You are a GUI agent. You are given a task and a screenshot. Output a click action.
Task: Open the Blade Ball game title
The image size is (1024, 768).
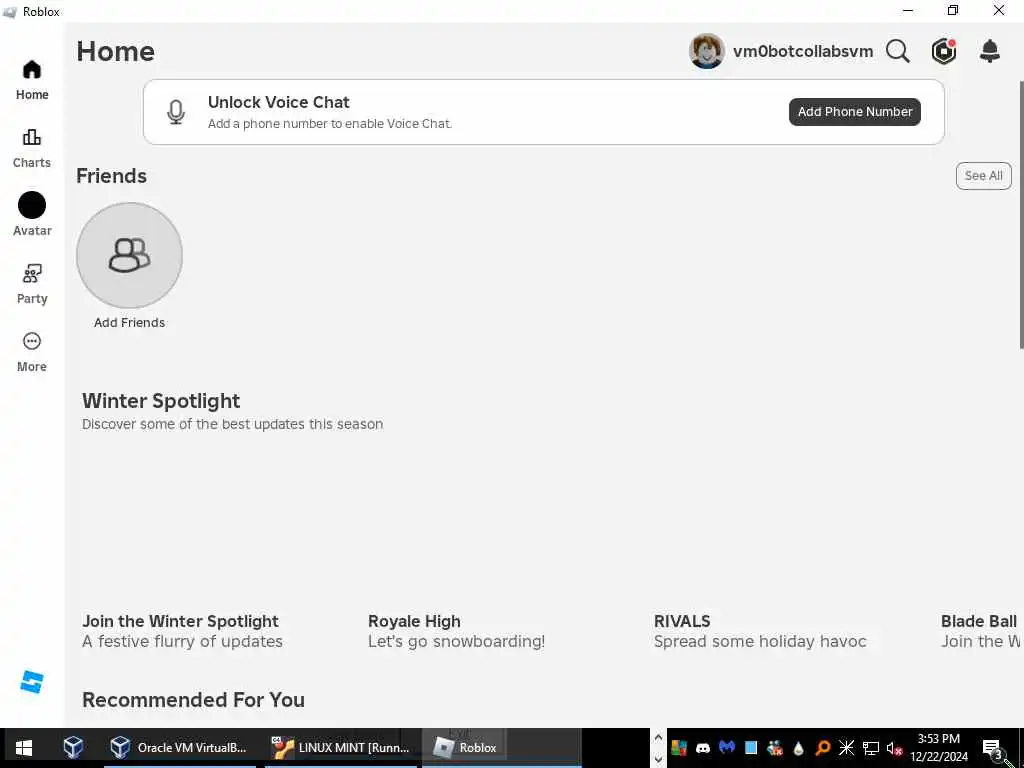979,621
